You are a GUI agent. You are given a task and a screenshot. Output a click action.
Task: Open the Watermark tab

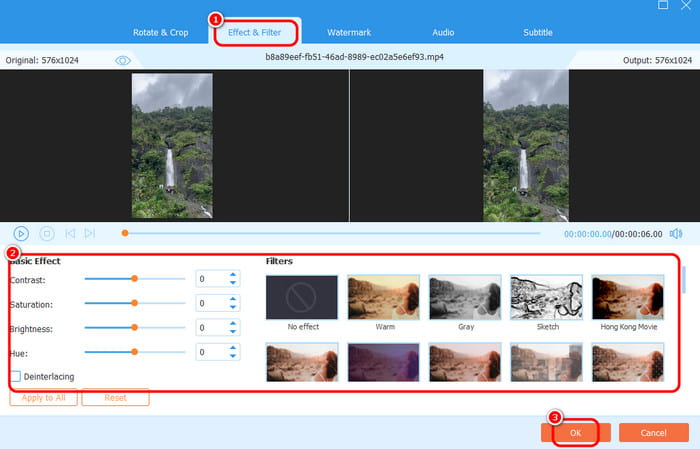(x=349, y=33)
